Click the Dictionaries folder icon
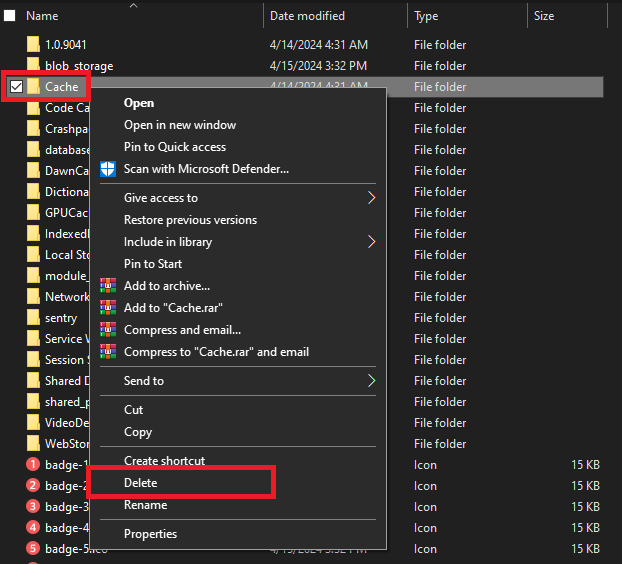The height and width of the screenshot is (564, 622). pyautogui.click(x=33, y=192)
